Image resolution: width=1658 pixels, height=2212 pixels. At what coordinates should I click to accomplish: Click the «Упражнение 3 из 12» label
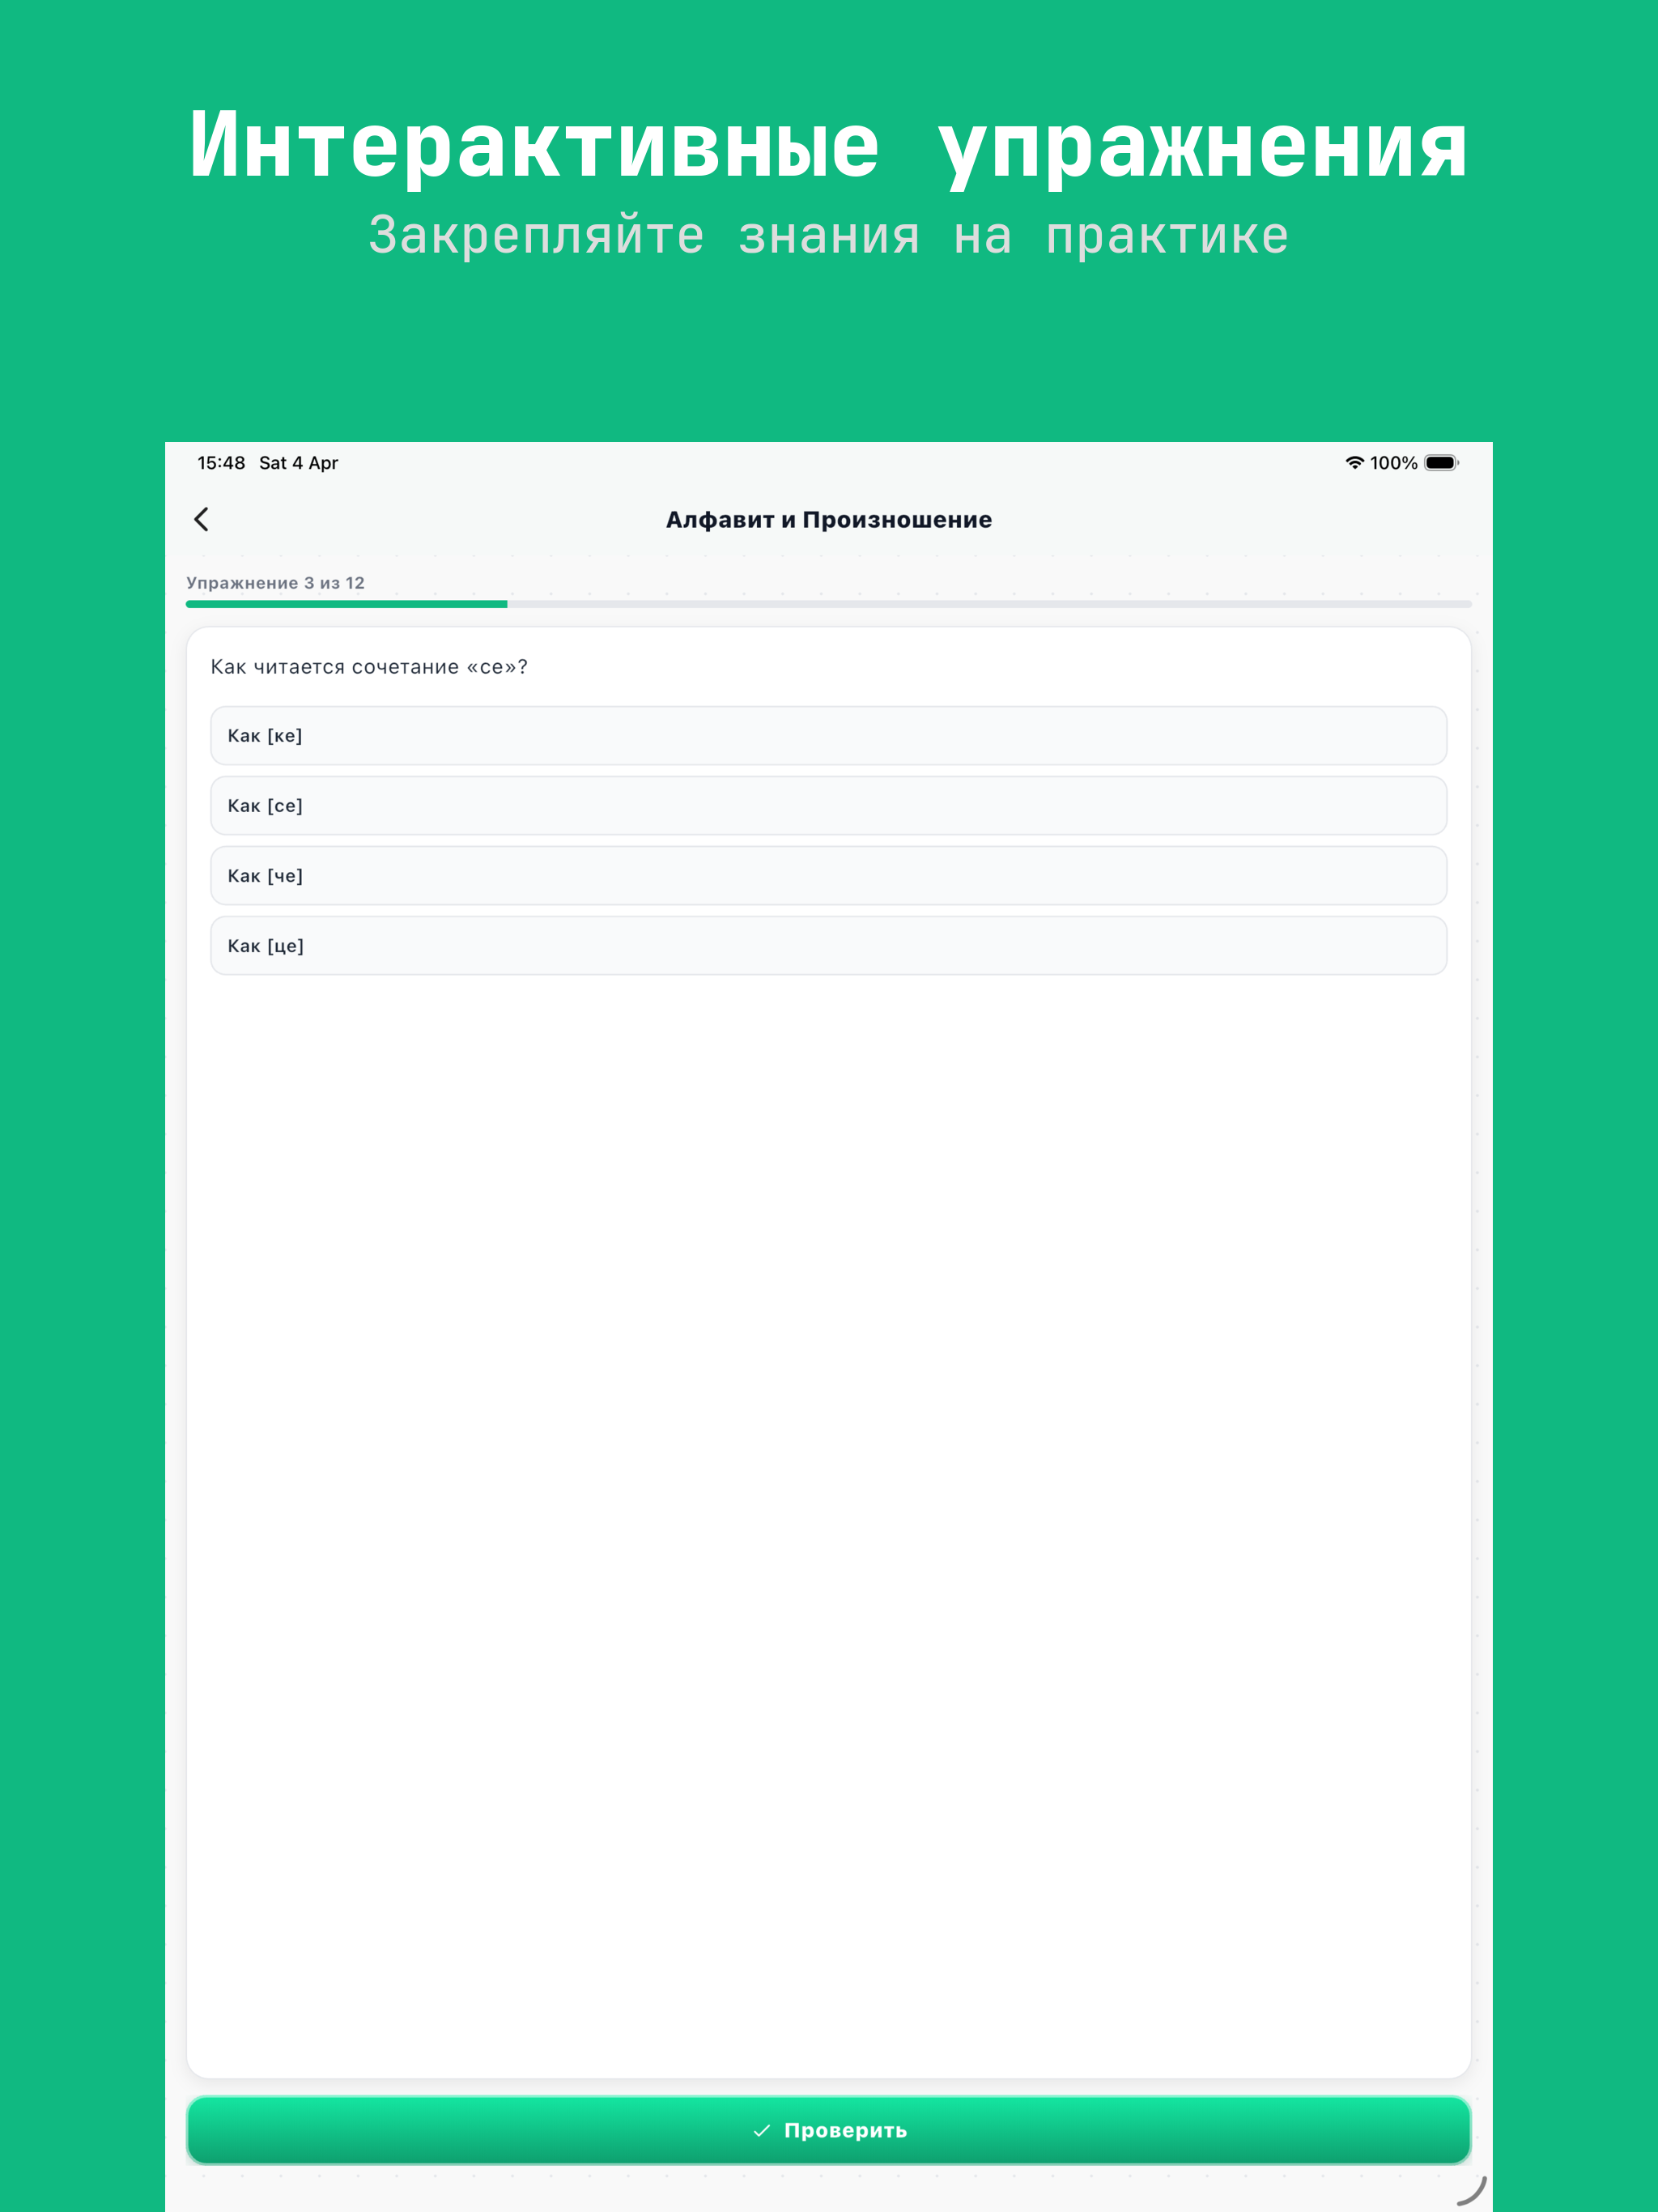click(x=275, y=583)
